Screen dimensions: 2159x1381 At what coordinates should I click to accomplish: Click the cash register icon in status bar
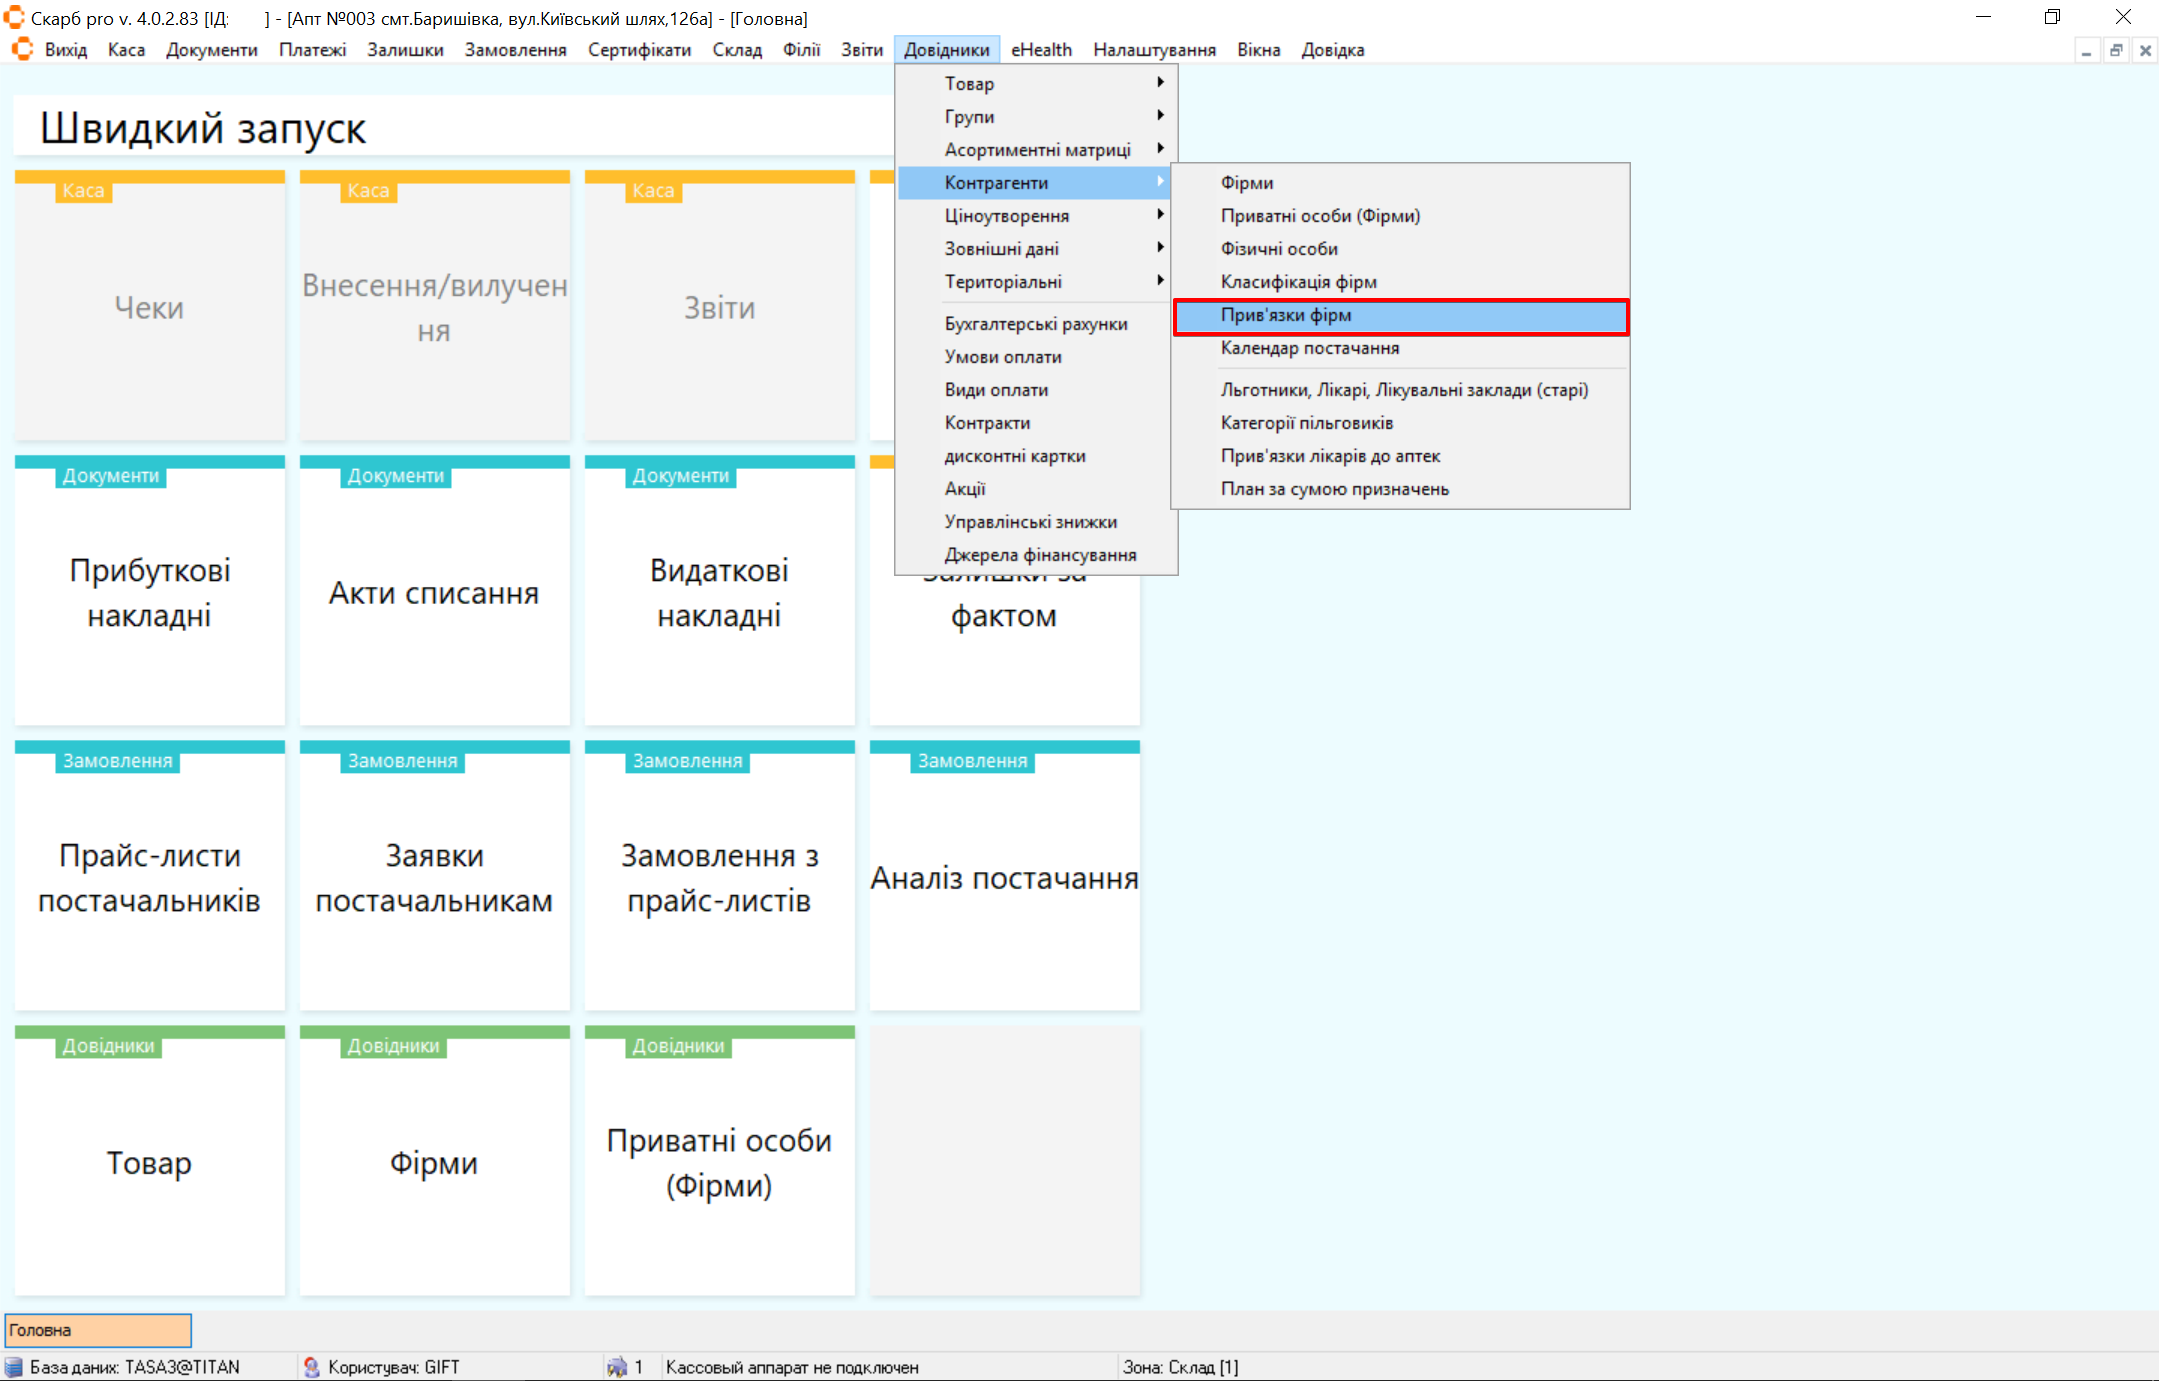coord(617,1367)
